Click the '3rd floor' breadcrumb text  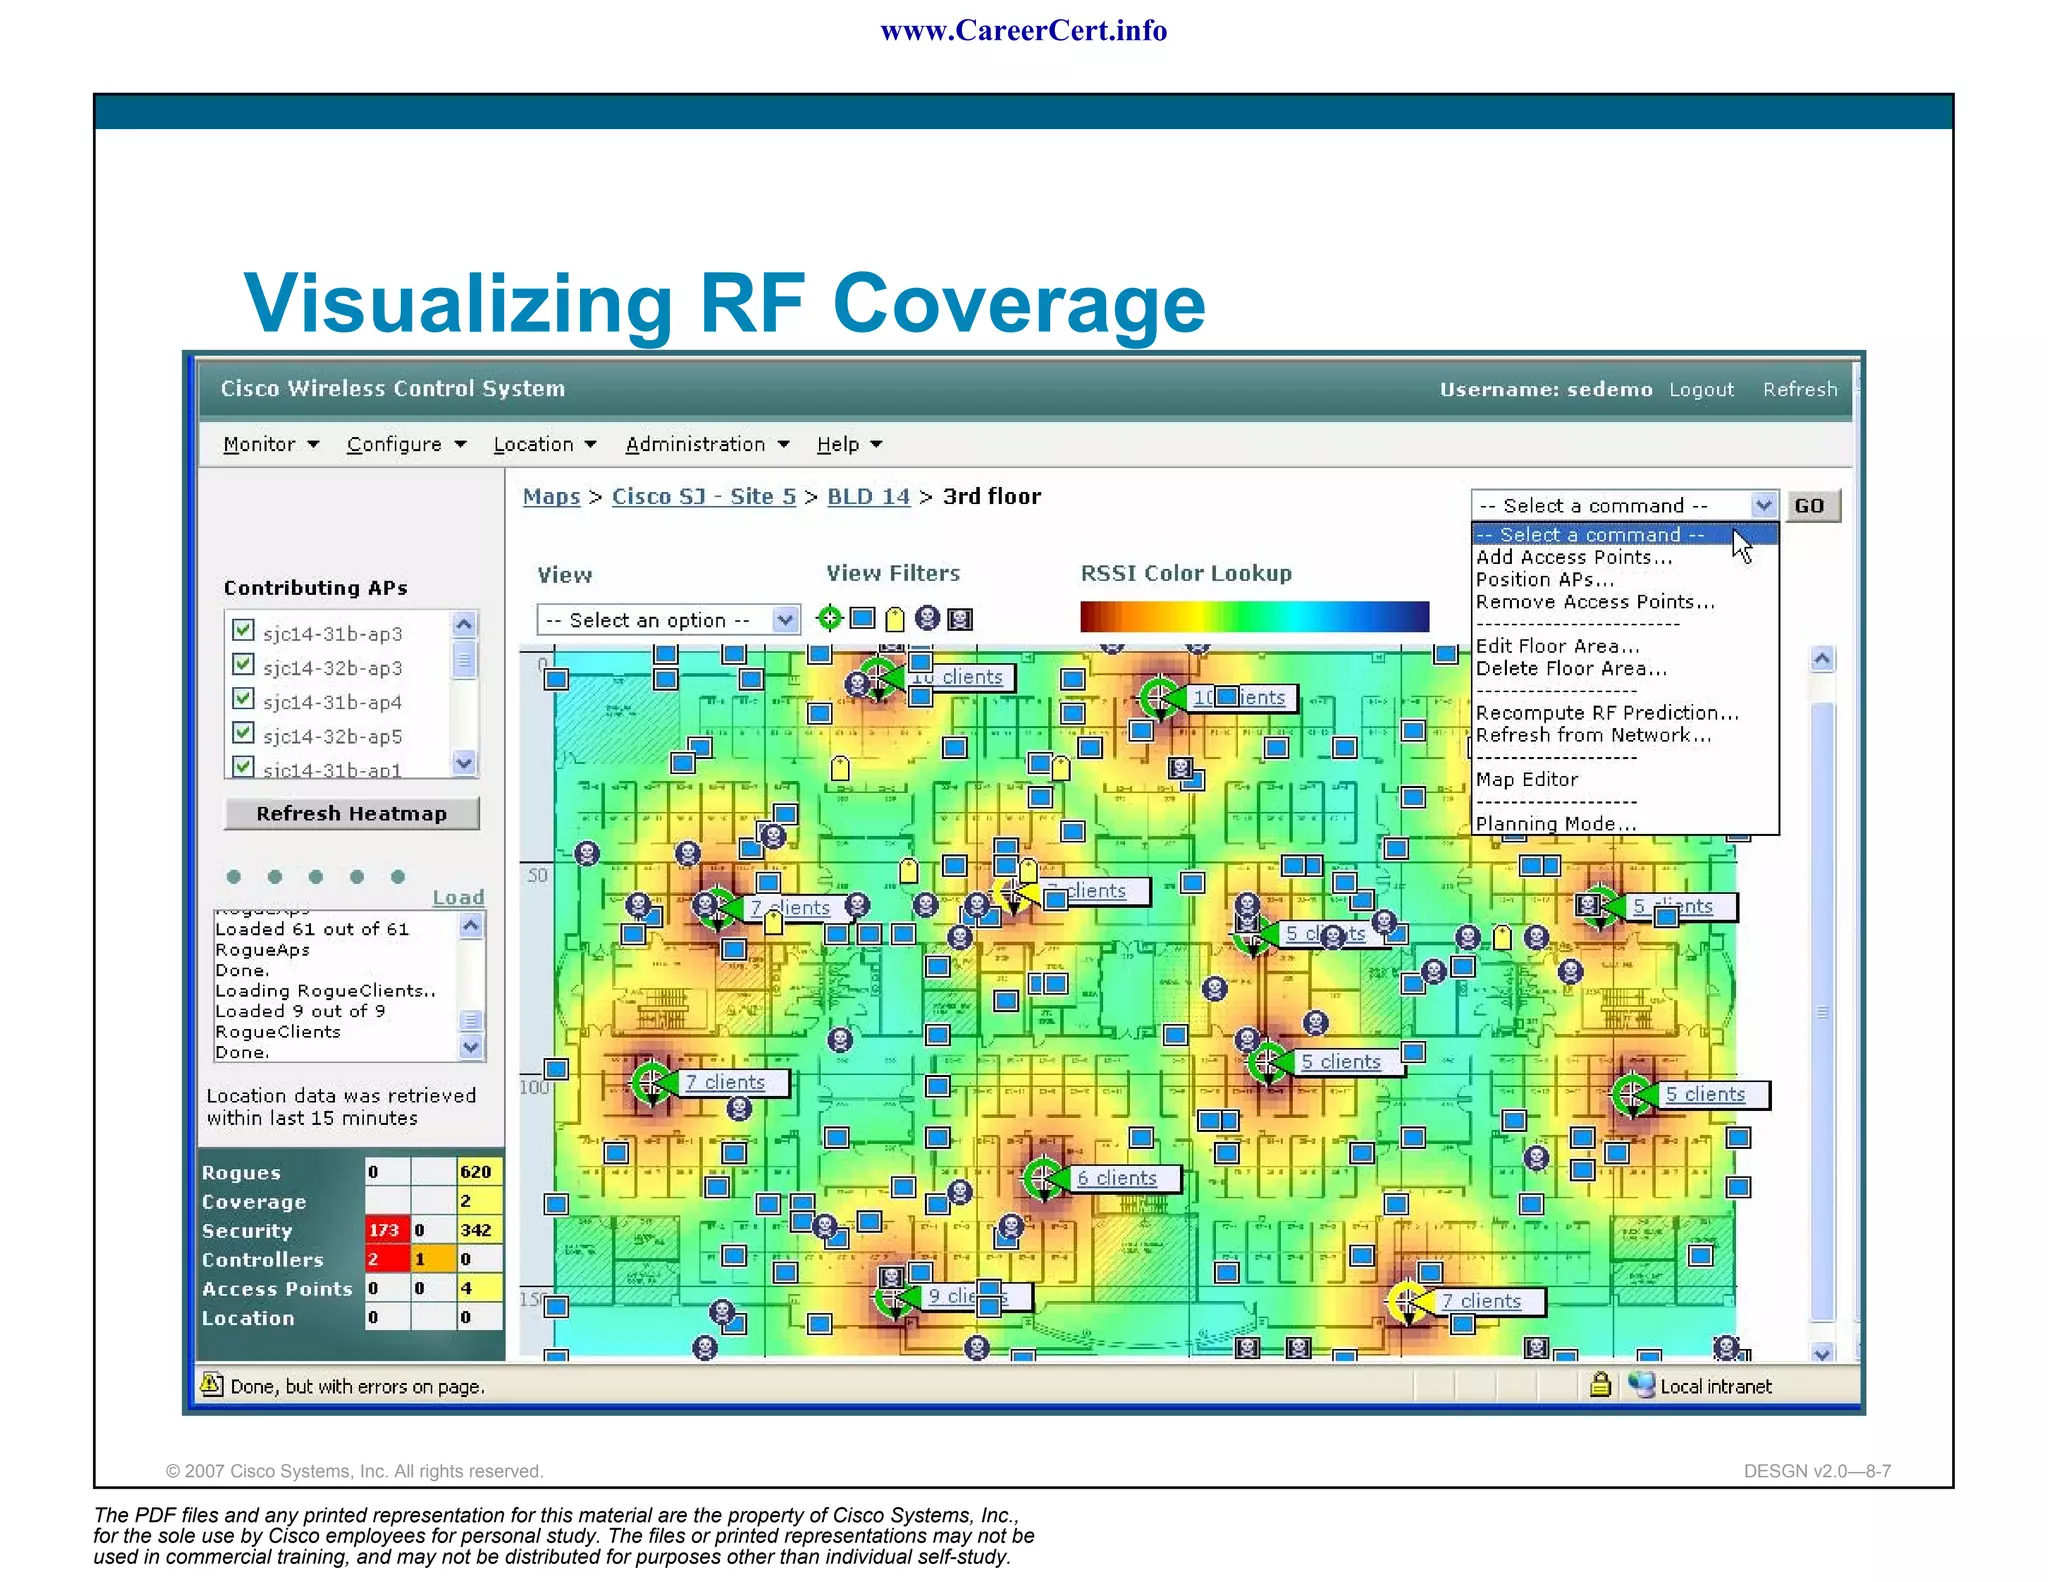[992, 496]
